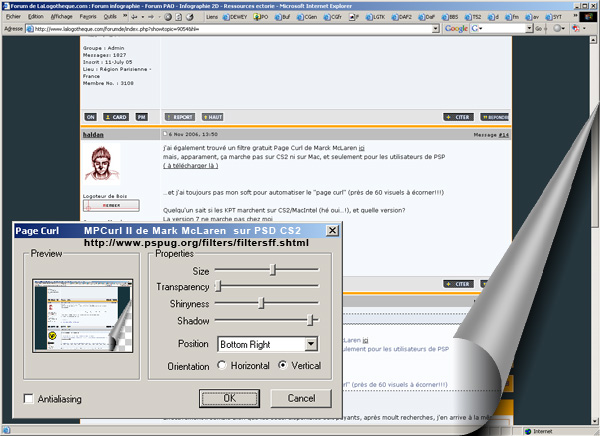This screenshot has width=600, height=436.
Task: Open the Outils menu
Action: pyautogui.click(x=110, y=16)
